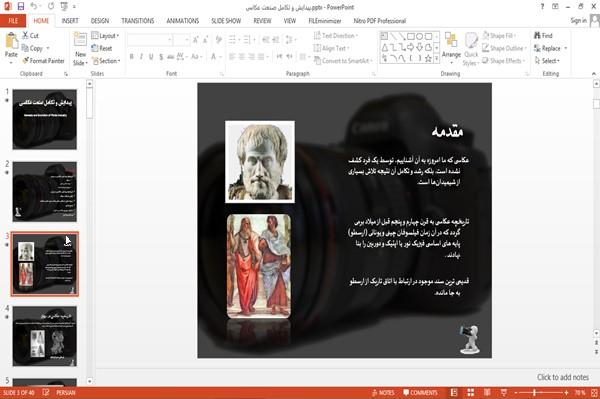Click the Replace button
Screen dimensions: 600x399
(x=548, y=48)
